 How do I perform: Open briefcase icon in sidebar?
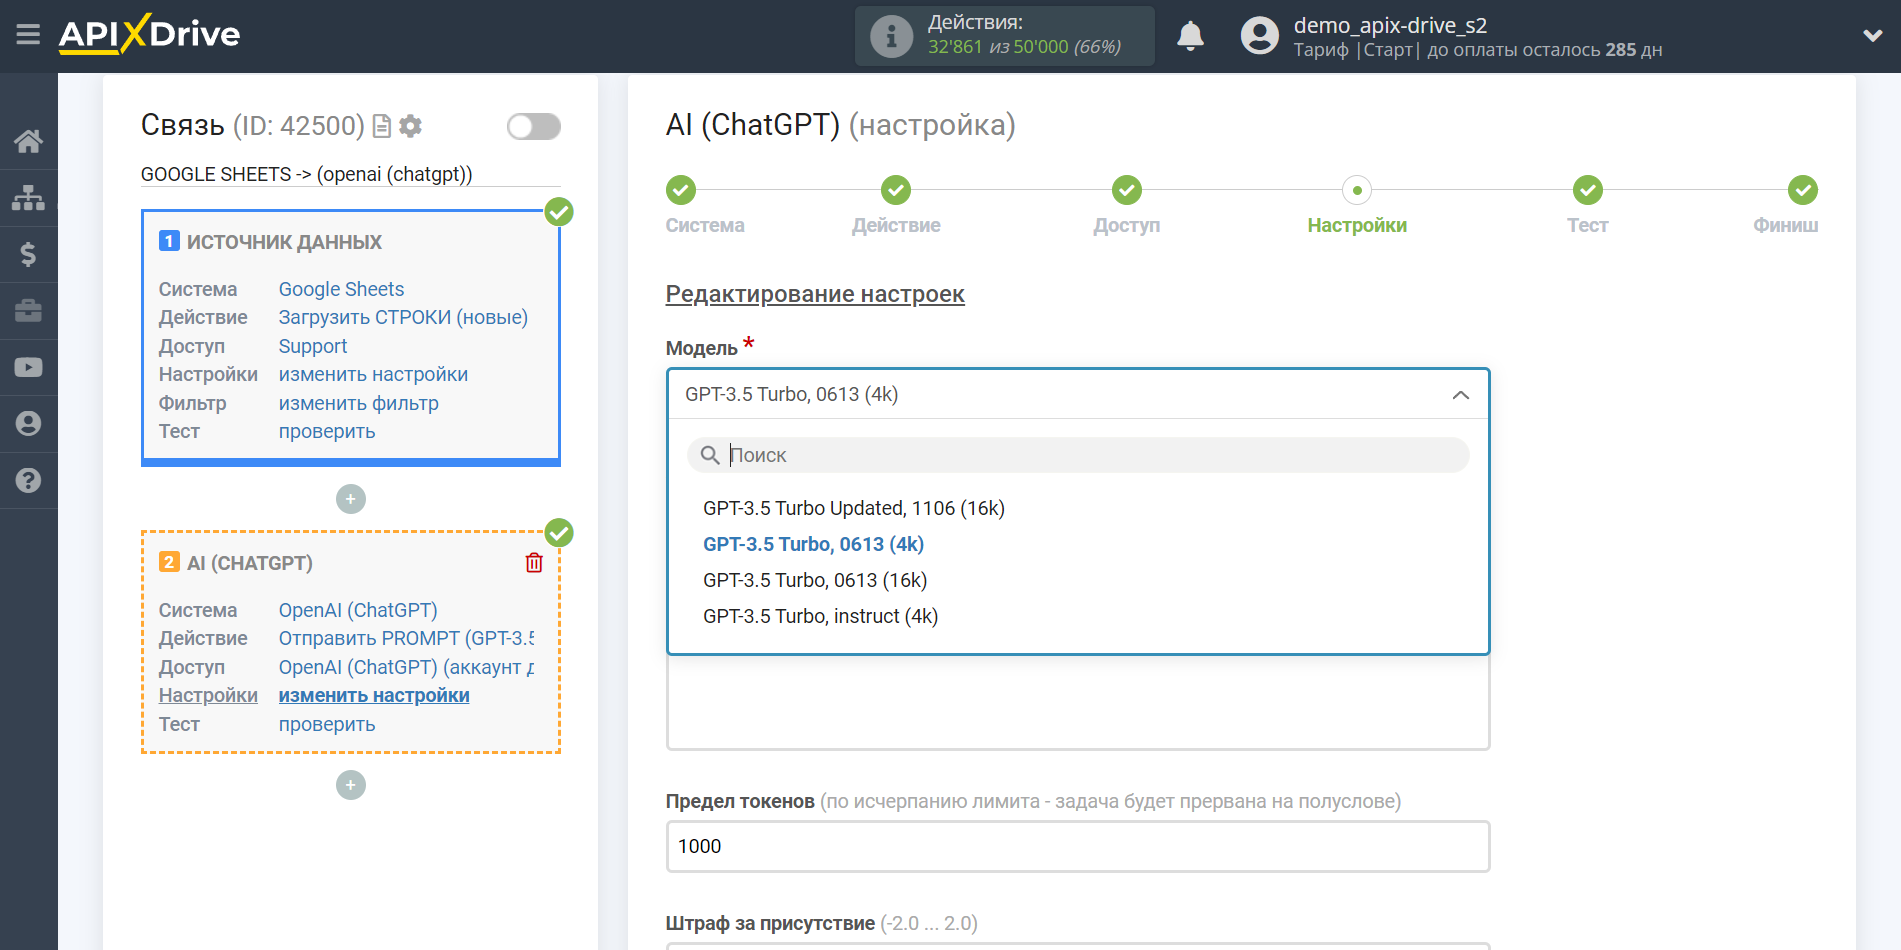click(x=28, y=311)
